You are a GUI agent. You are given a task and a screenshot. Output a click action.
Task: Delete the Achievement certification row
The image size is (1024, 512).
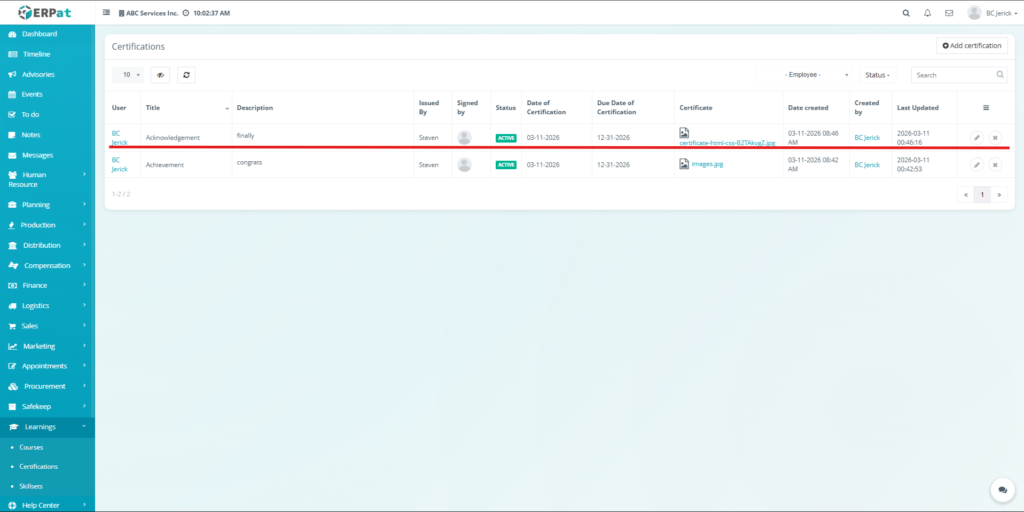click(995, 164)
